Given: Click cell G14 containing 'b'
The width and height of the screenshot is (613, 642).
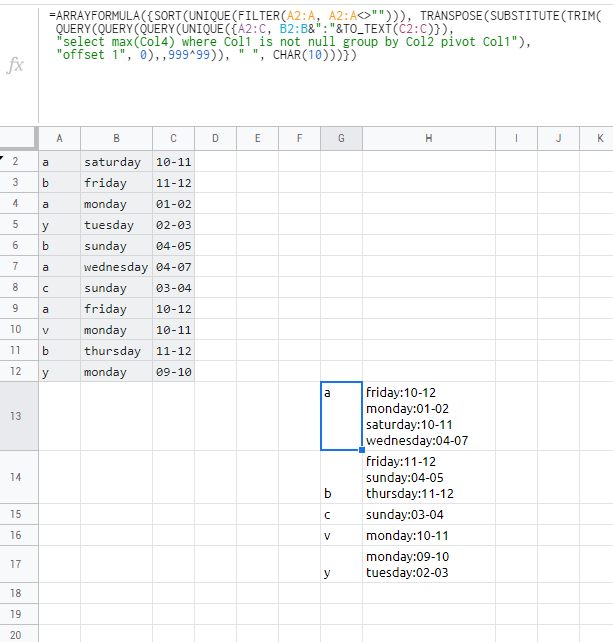Looking at the screenshot, I should point(342,477).
